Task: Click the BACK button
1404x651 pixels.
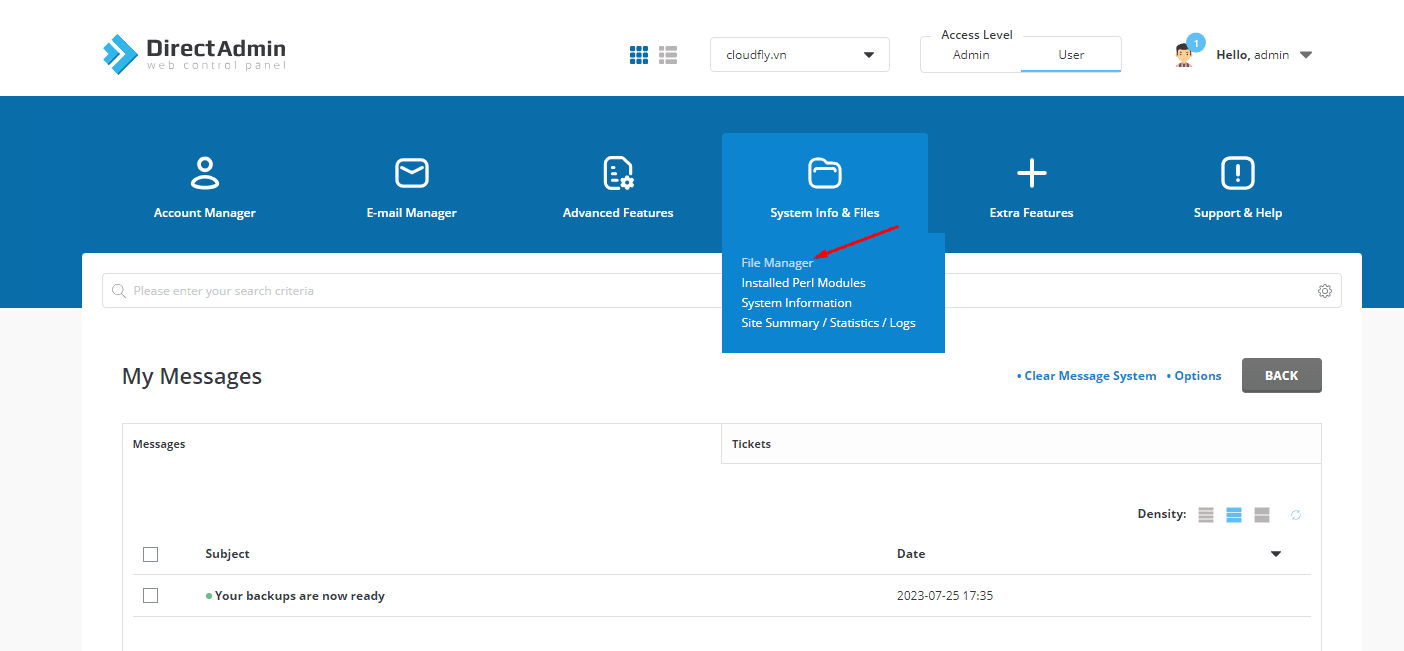Action: click(1281, 376)
